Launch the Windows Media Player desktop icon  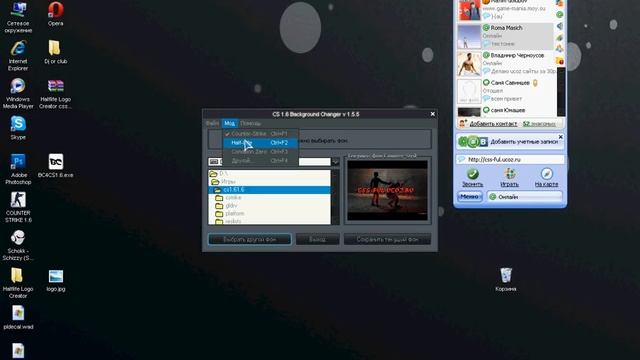(18, 93)
